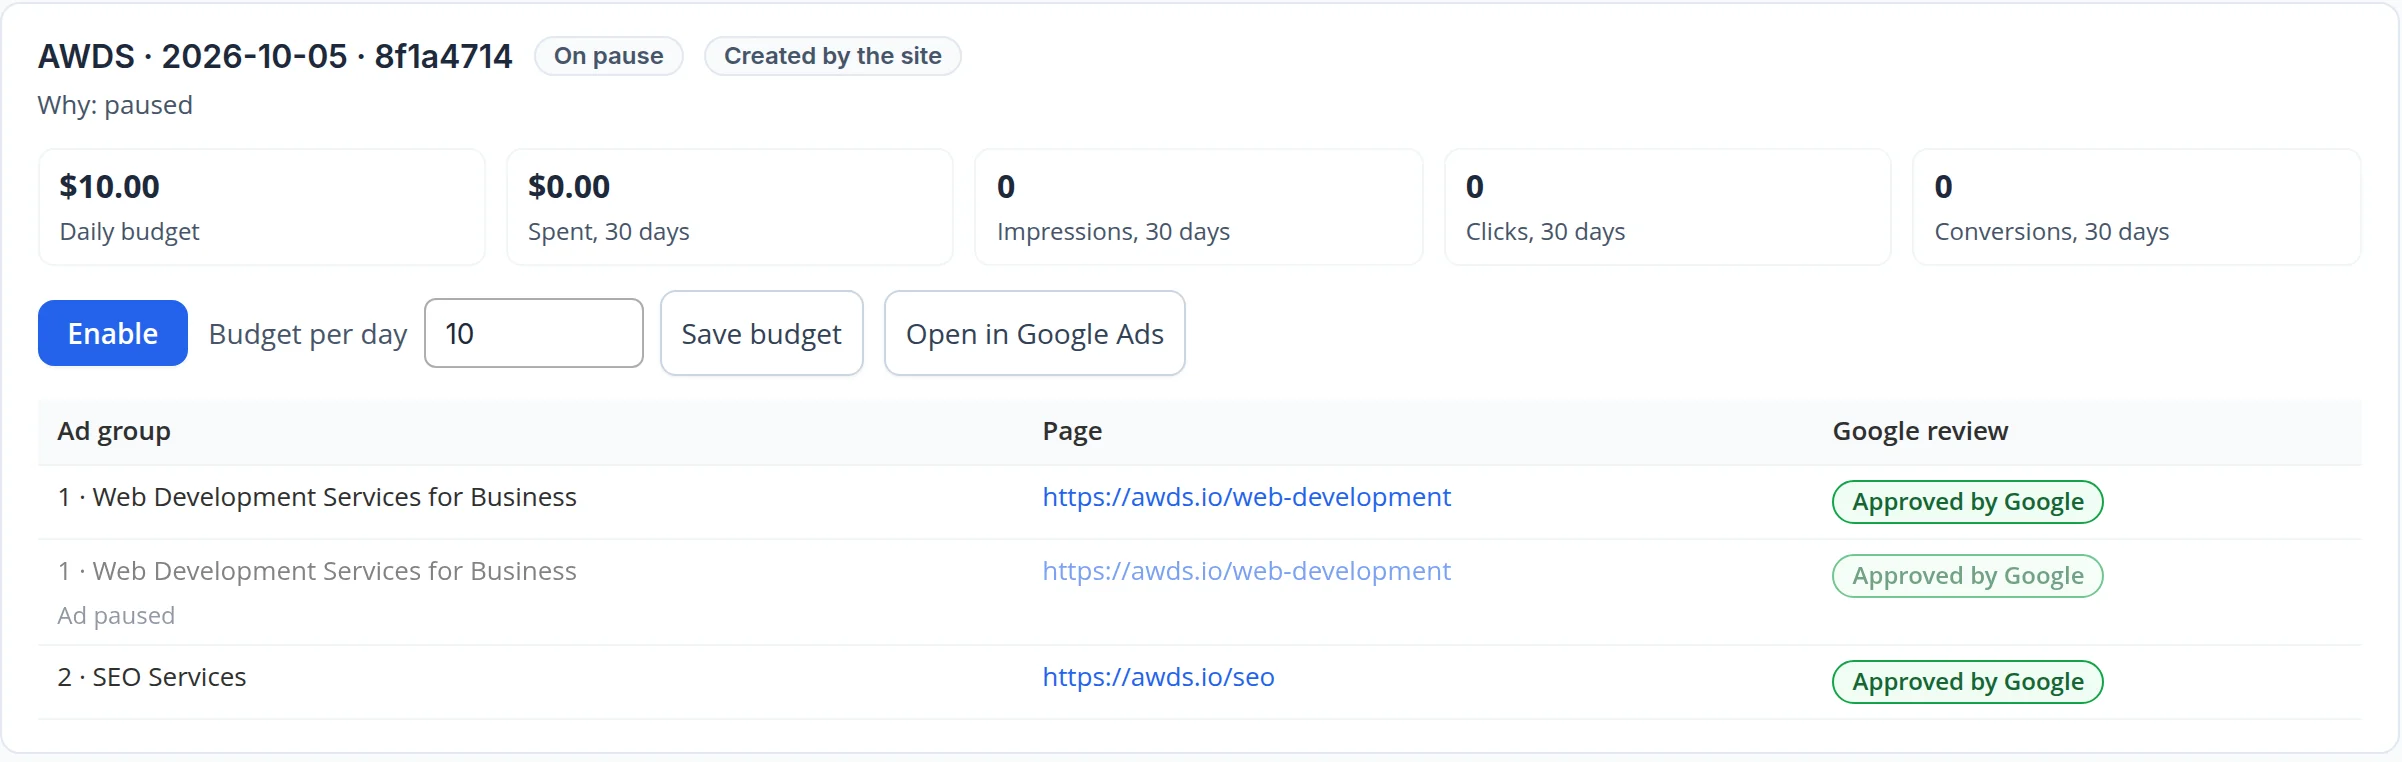Open the https://awds.io/seo link
This screenshot has height=762, width=2402.
[x=1158, y=677]
